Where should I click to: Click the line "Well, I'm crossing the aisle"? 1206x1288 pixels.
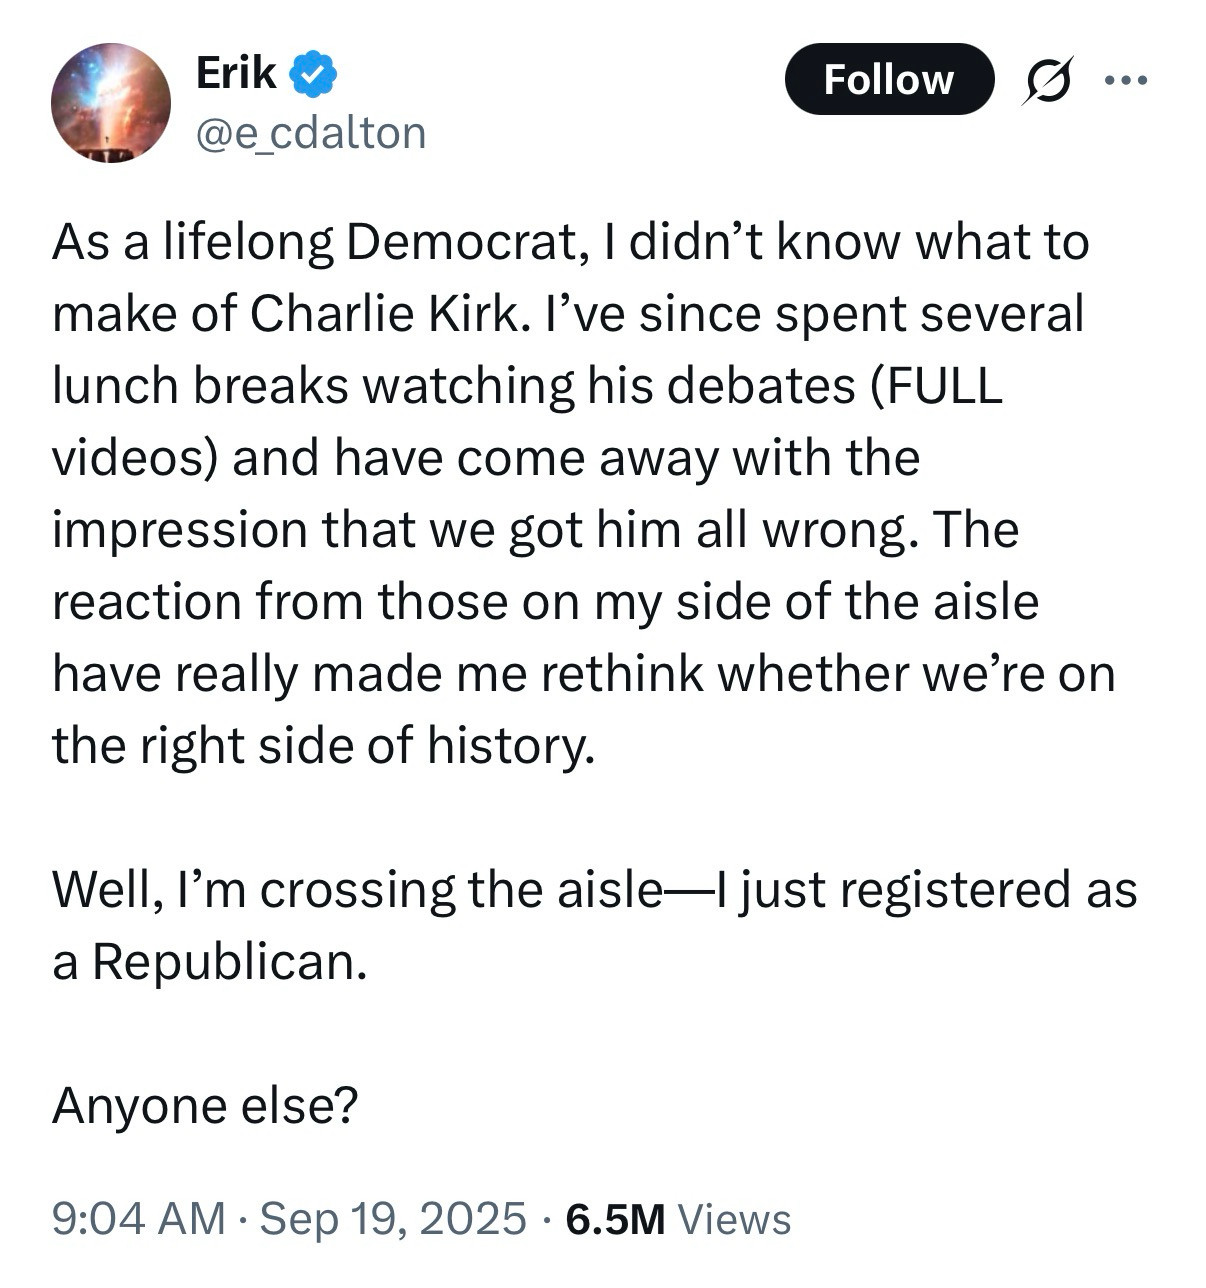(x=357, y=889)
